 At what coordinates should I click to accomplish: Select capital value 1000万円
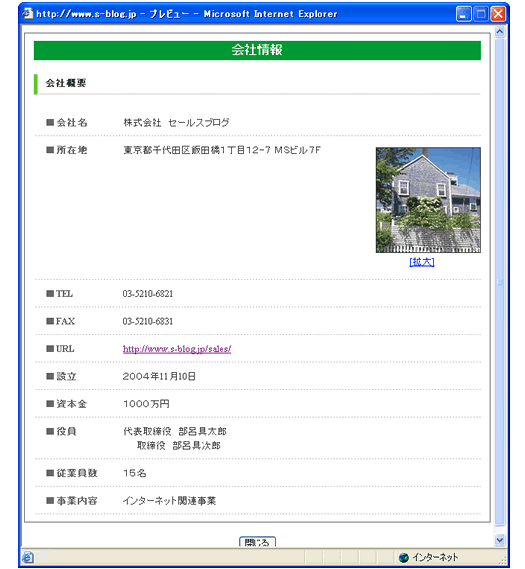tap(146, 404)
